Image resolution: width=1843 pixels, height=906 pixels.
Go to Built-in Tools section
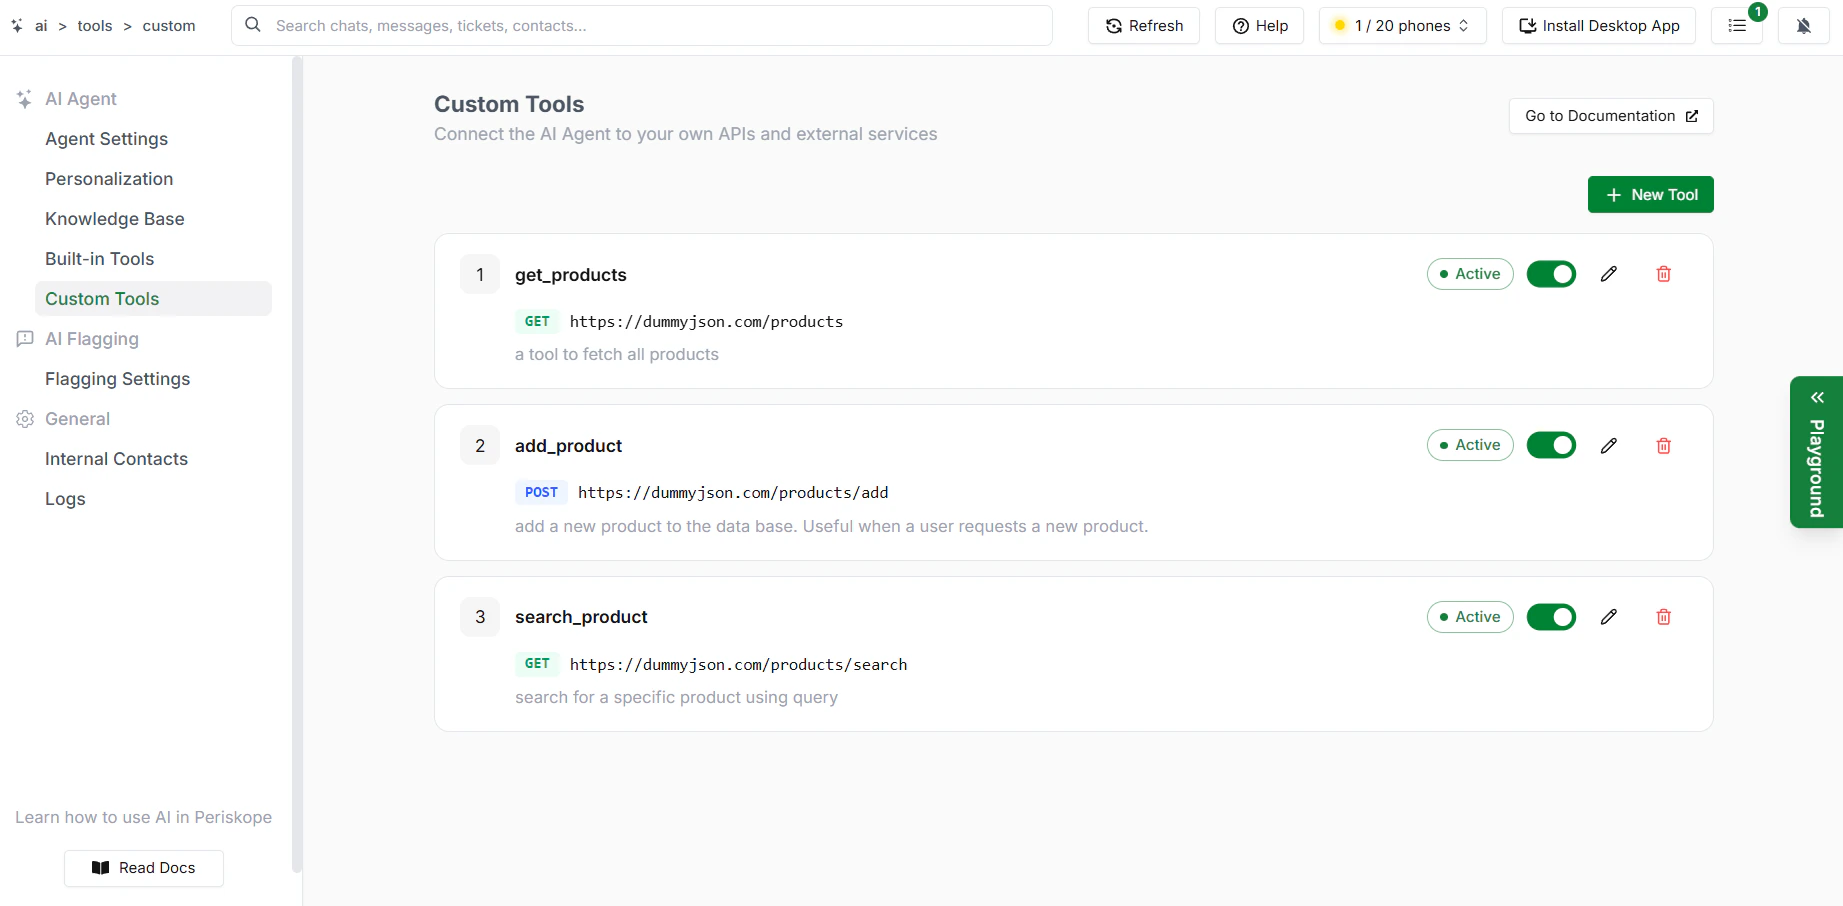click(x=100, y=259)
